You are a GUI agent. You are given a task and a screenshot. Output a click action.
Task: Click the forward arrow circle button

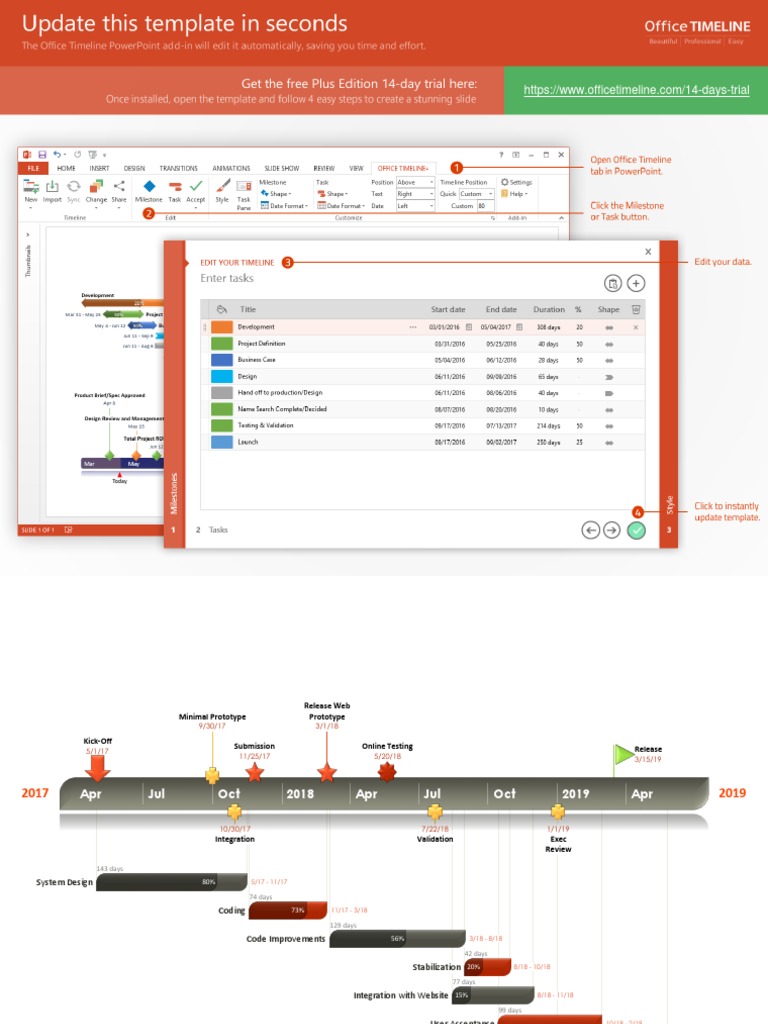click(612, 530)
